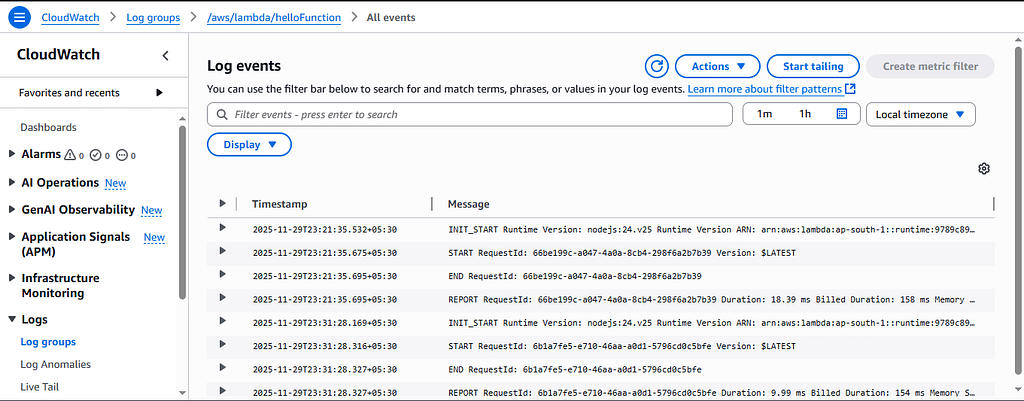Click the Log events heading
Image resolution: width=1024 pixels, height=401 pixels.
[x=244, y=66]
